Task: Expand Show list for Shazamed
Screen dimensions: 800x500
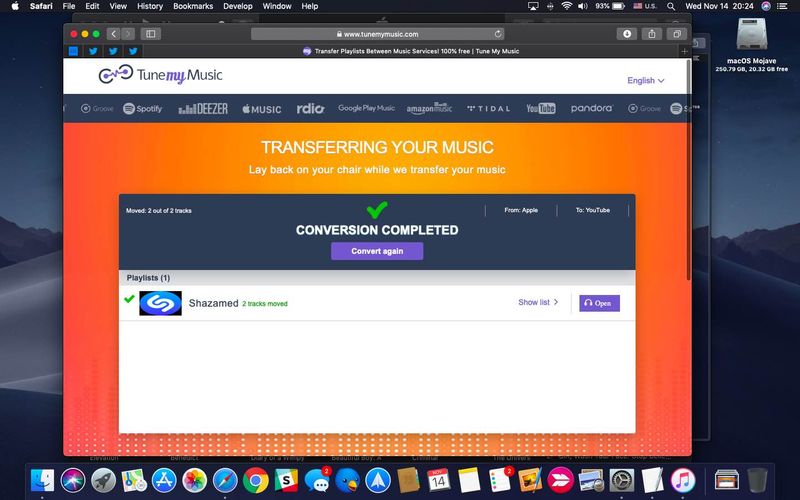Action: pos(538,302)
